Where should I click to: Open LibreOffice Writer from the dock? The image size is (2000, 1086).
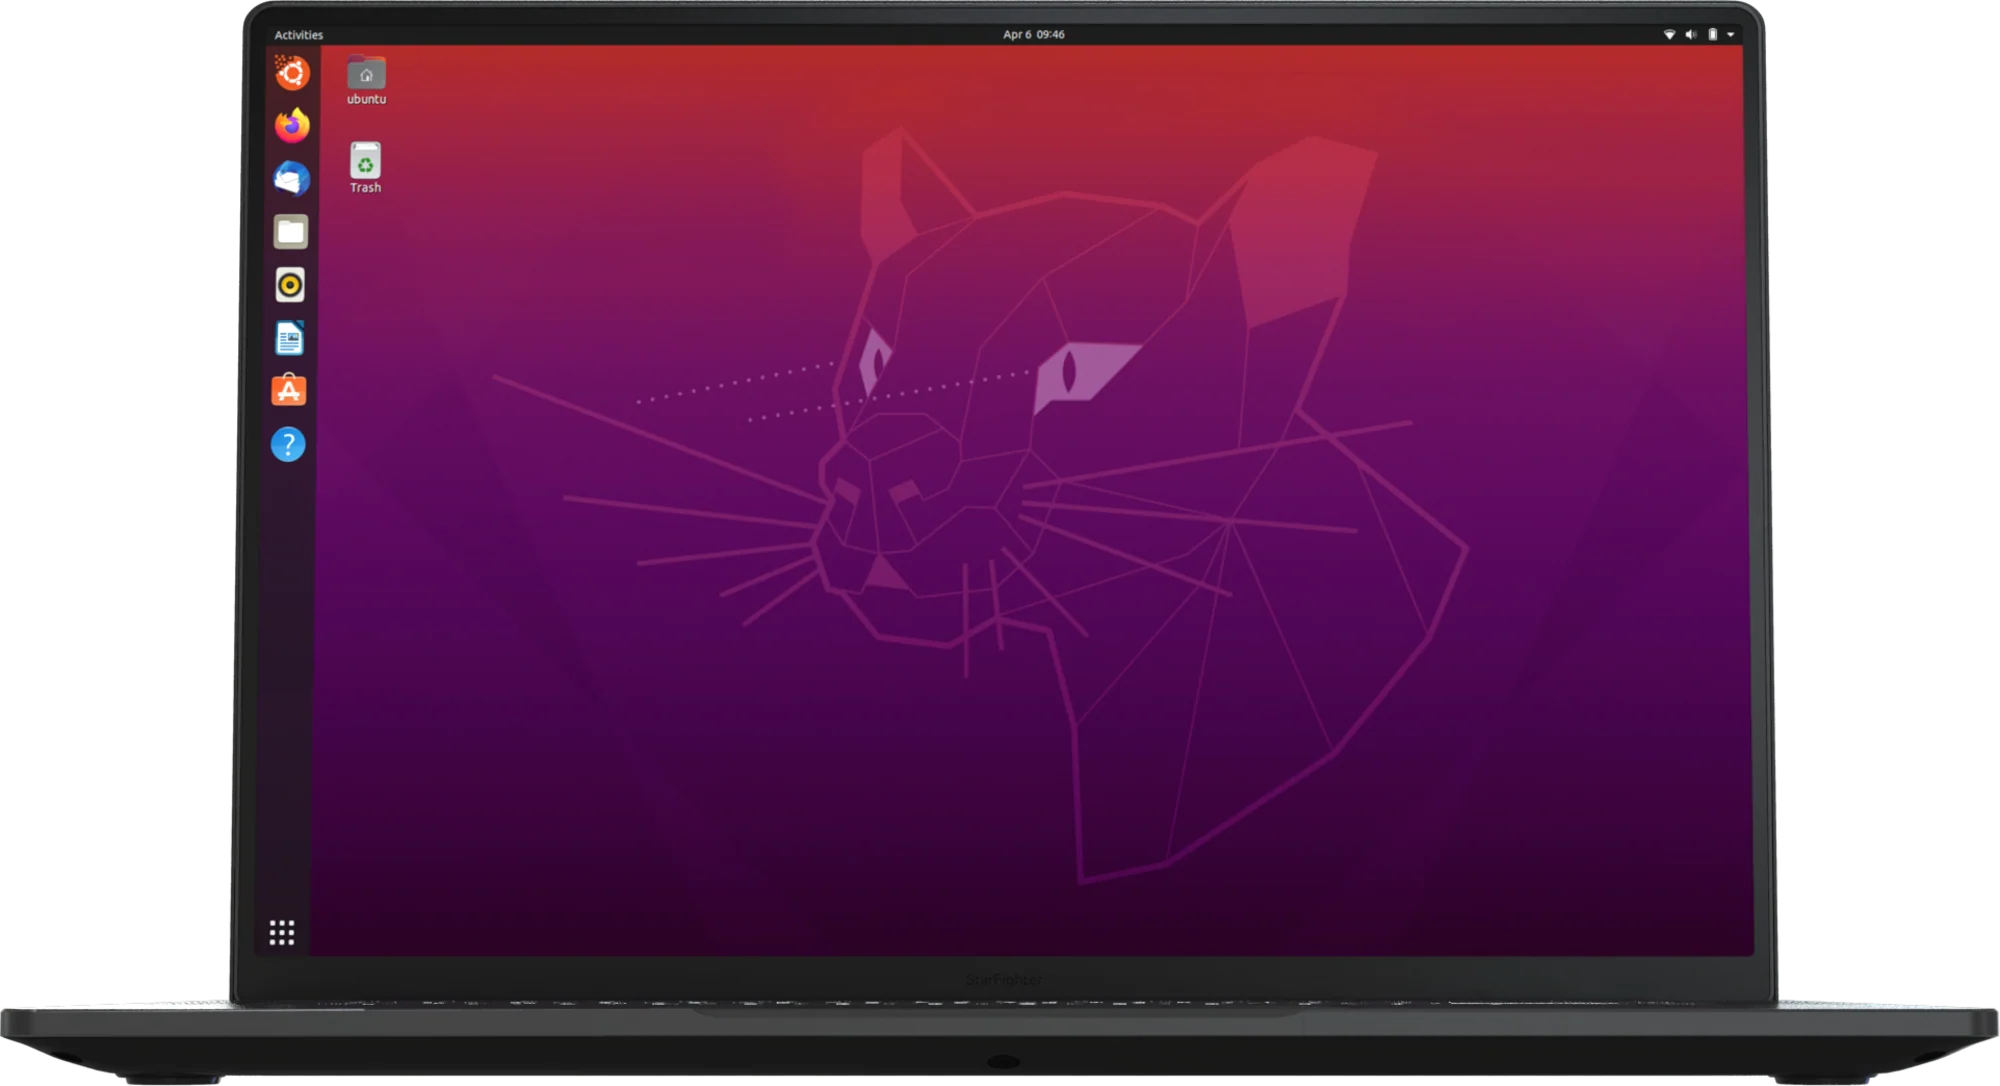coord(289,338)
